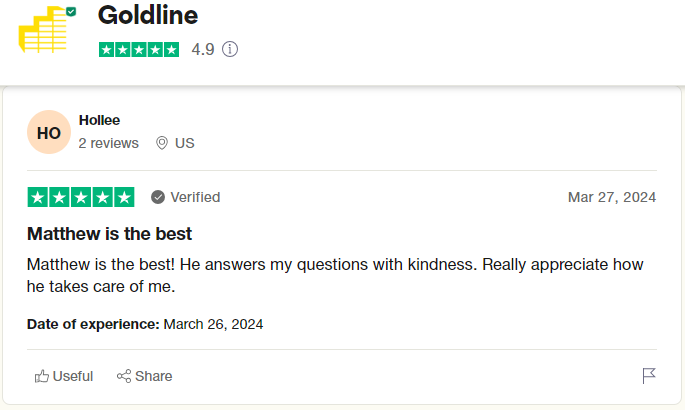Click the location pin icon beside US
685x410 pixels.
tap(162, 143)
